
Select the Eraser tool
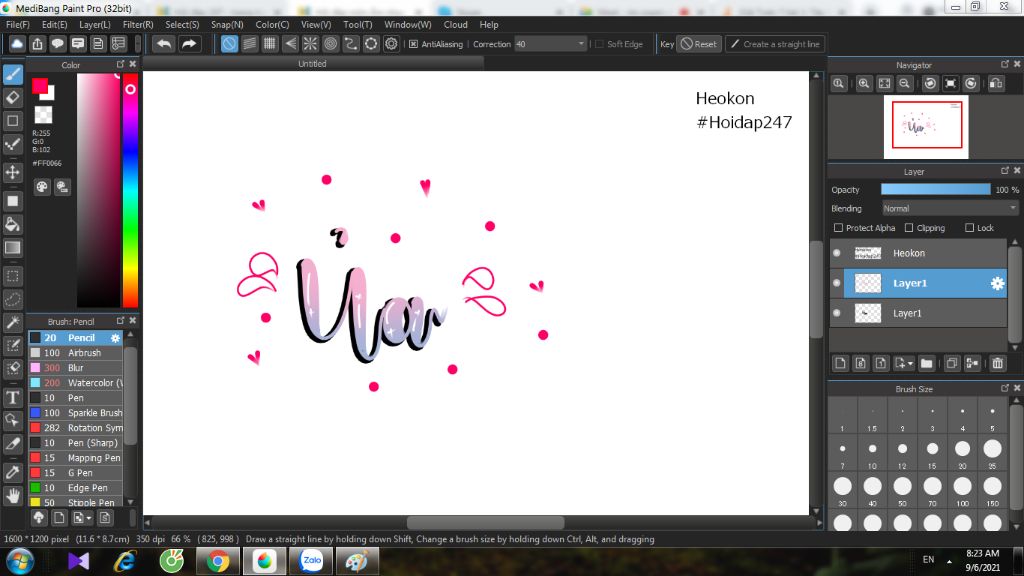point(12,97)
